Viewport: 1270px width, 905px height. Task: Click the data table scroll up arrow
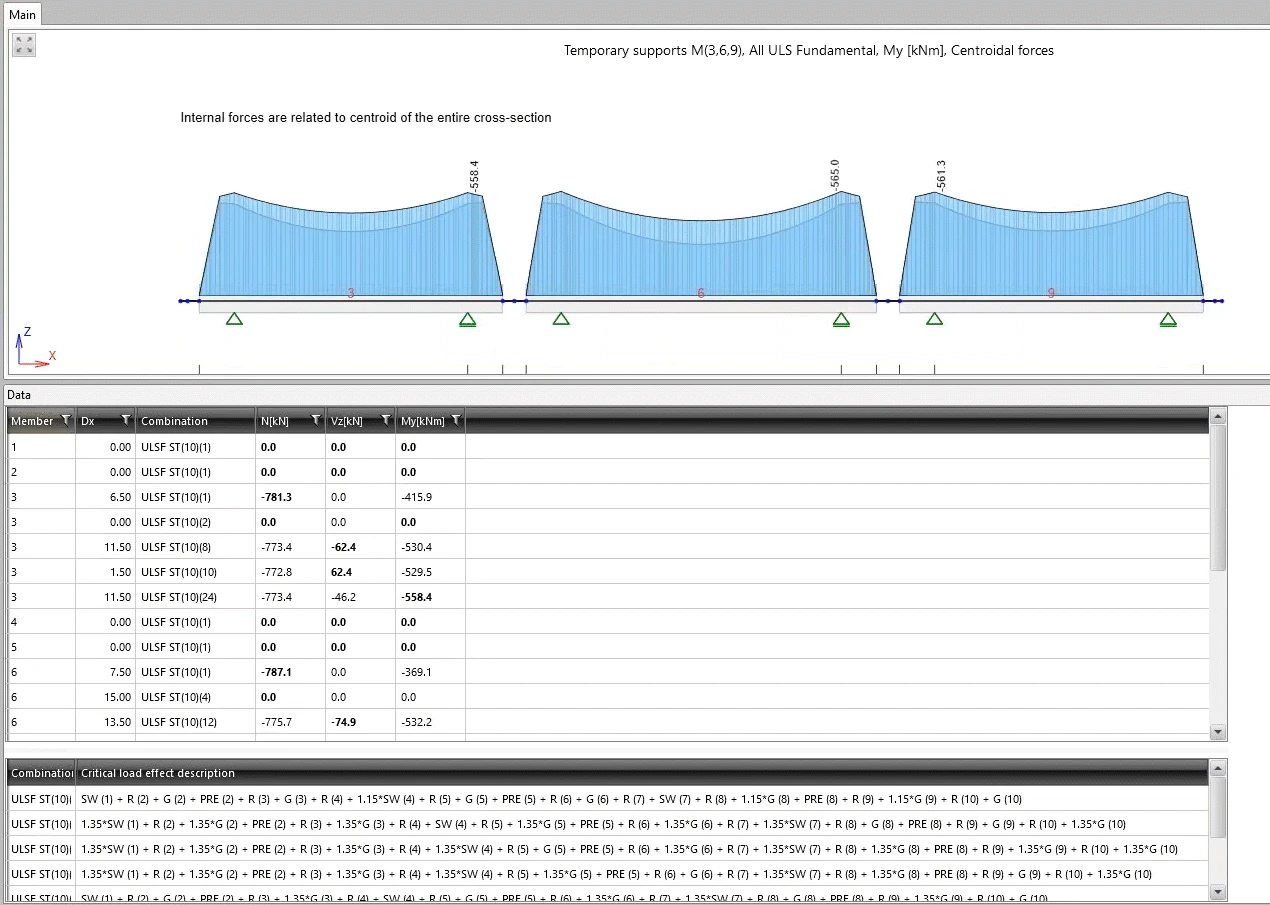tap(1217, 415)
